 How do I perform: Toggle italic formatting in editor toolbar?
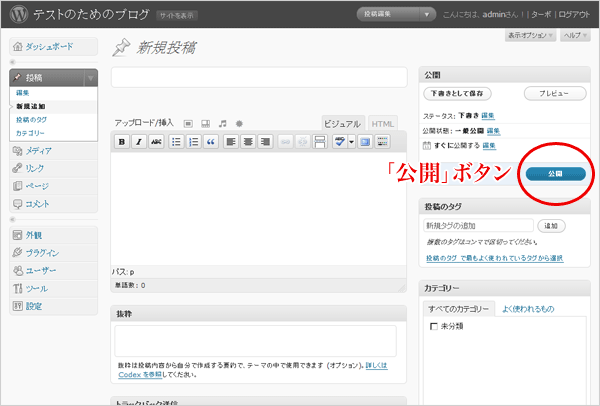[139, 142]
